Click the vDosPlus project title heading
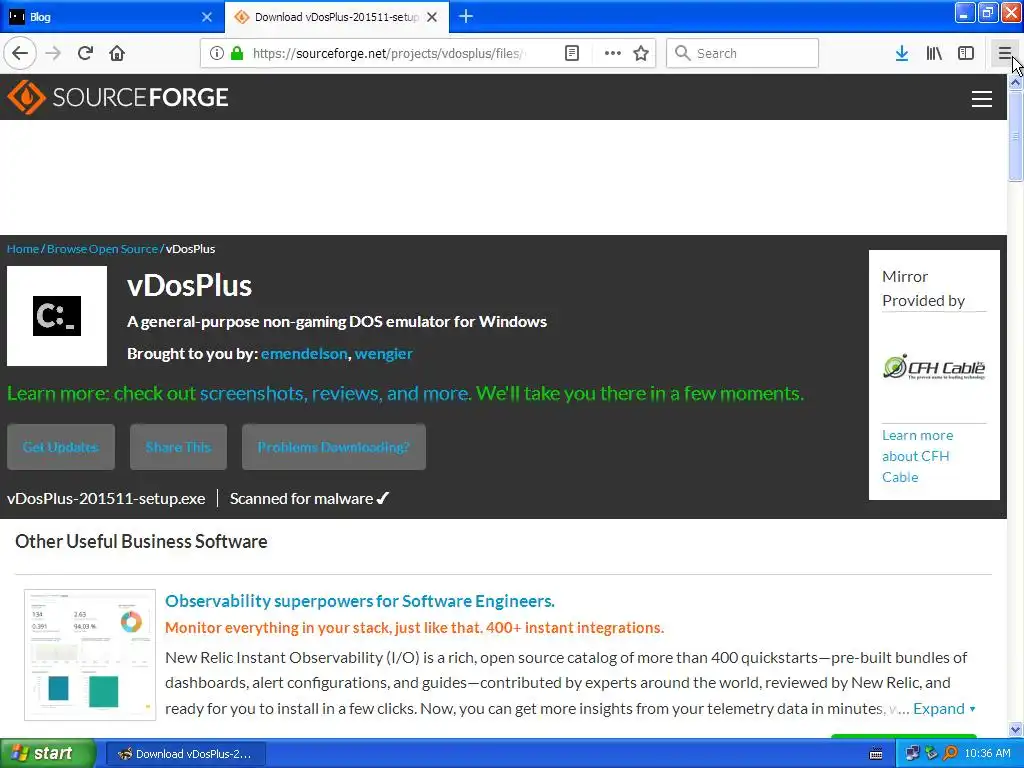This screenshot has height=768, width=1024. (189, 285)
